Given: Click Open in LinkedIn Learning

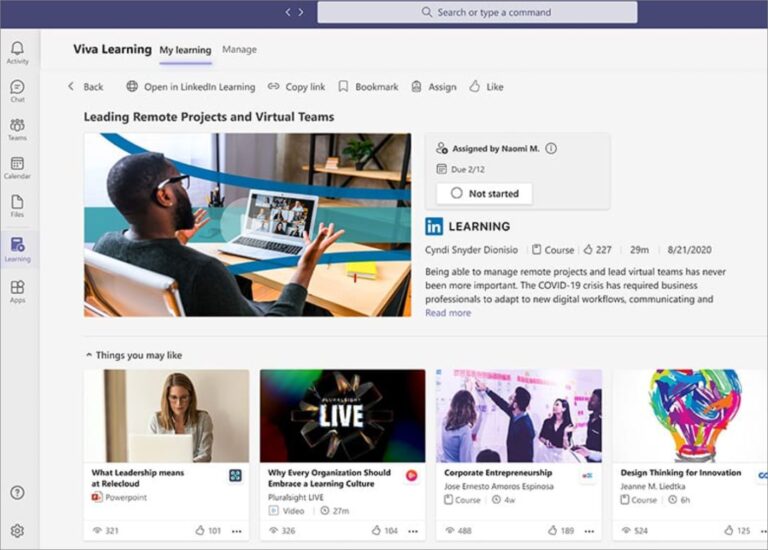Looking at the screenshot, I should (190, 87).
